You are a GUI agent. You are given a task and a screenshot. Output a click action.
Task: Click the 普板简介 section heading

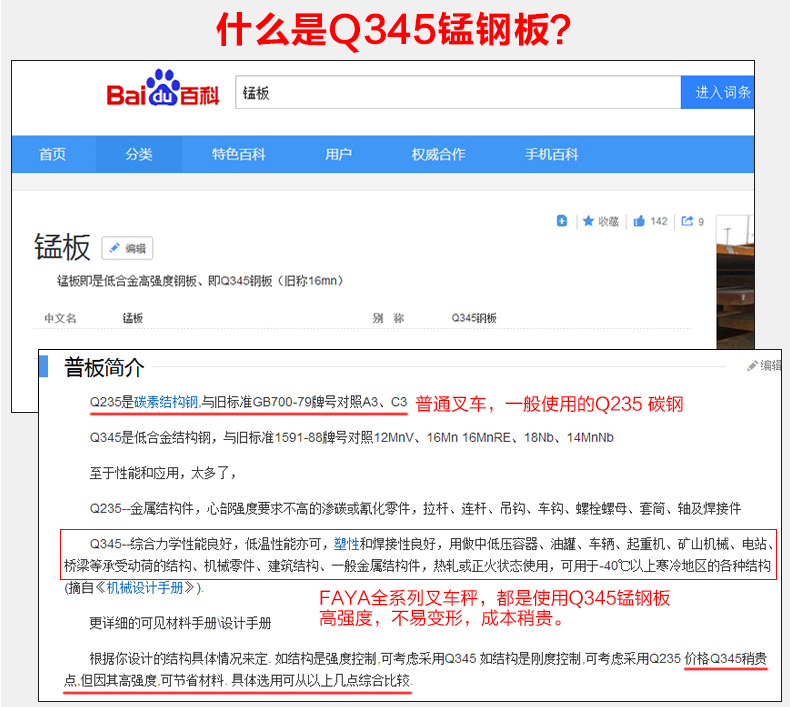pyautogui.click(x=104, y=367)
